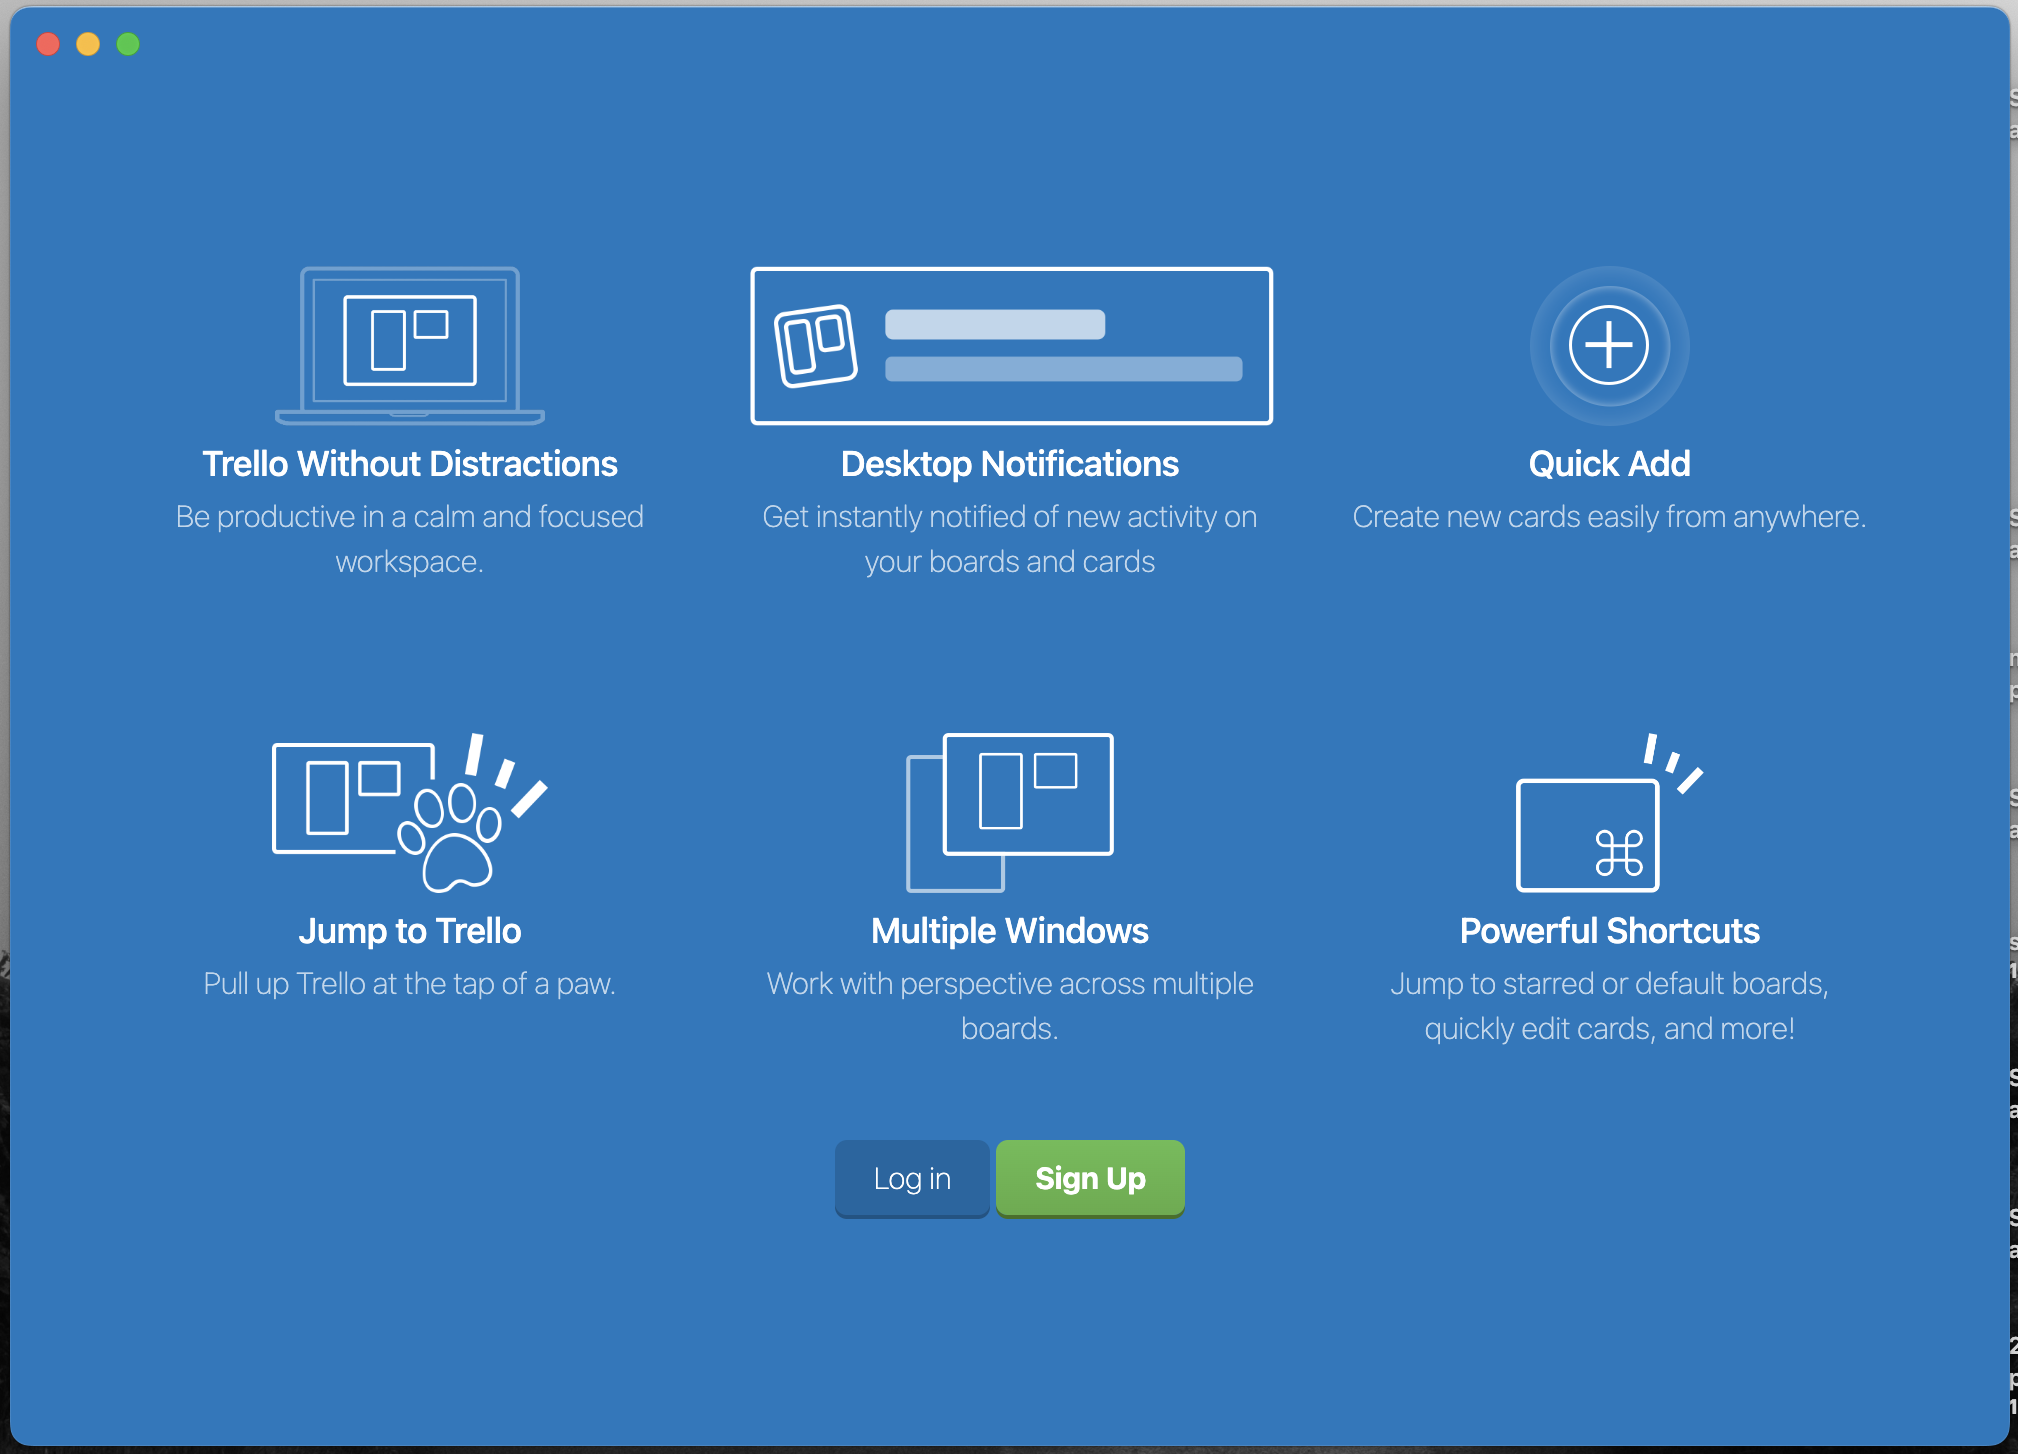Click the Powerful Shortcuts command key icon

click(1609, 812)
